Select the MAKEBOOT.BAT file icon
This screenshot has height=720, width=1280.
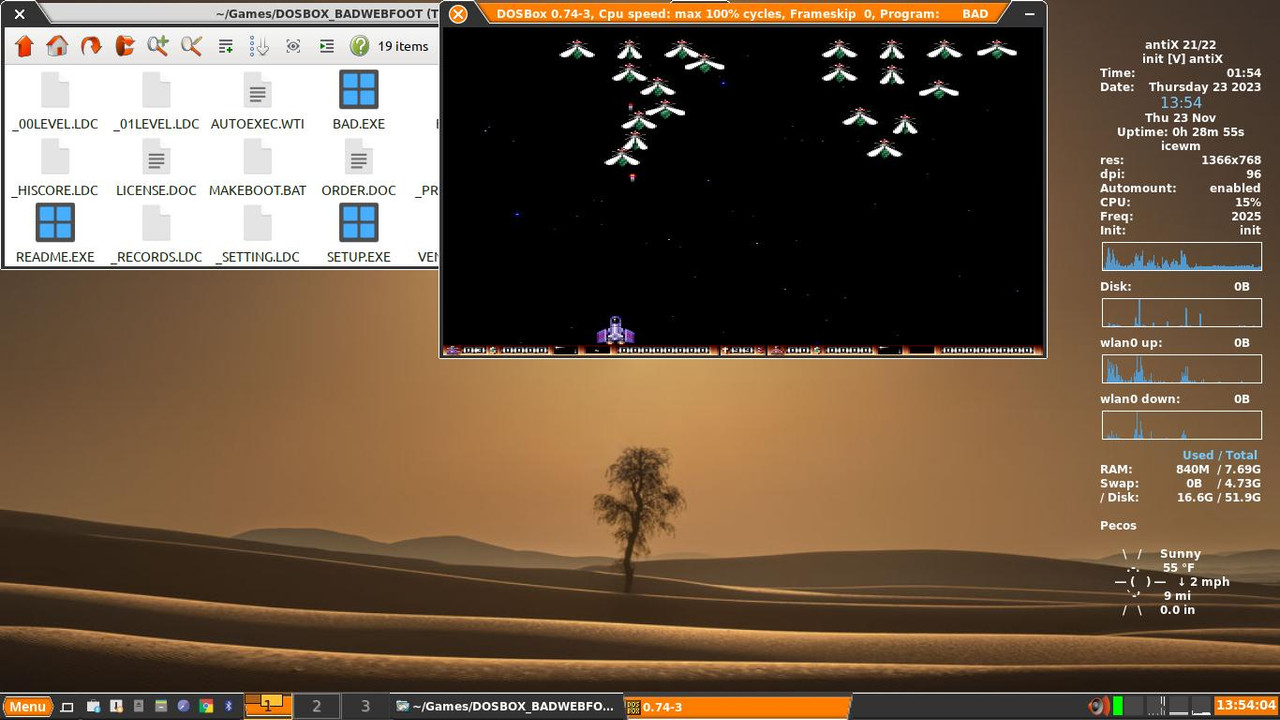coord(257,157)
